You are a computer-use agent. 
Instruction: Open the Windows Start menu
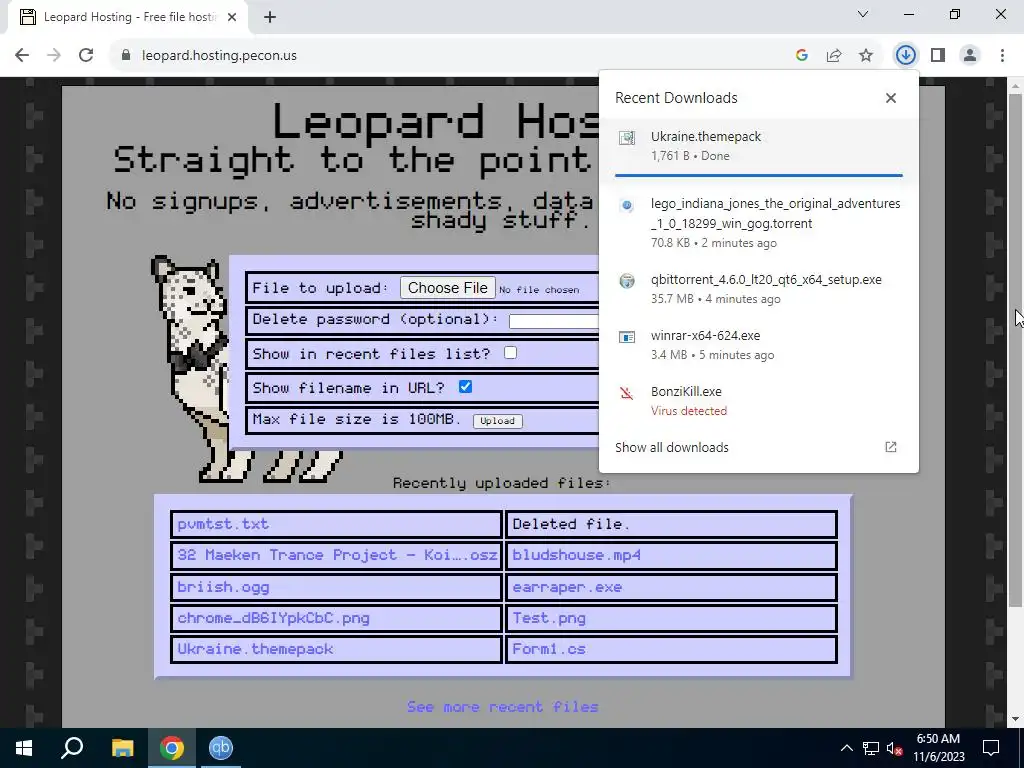[24, 748]
